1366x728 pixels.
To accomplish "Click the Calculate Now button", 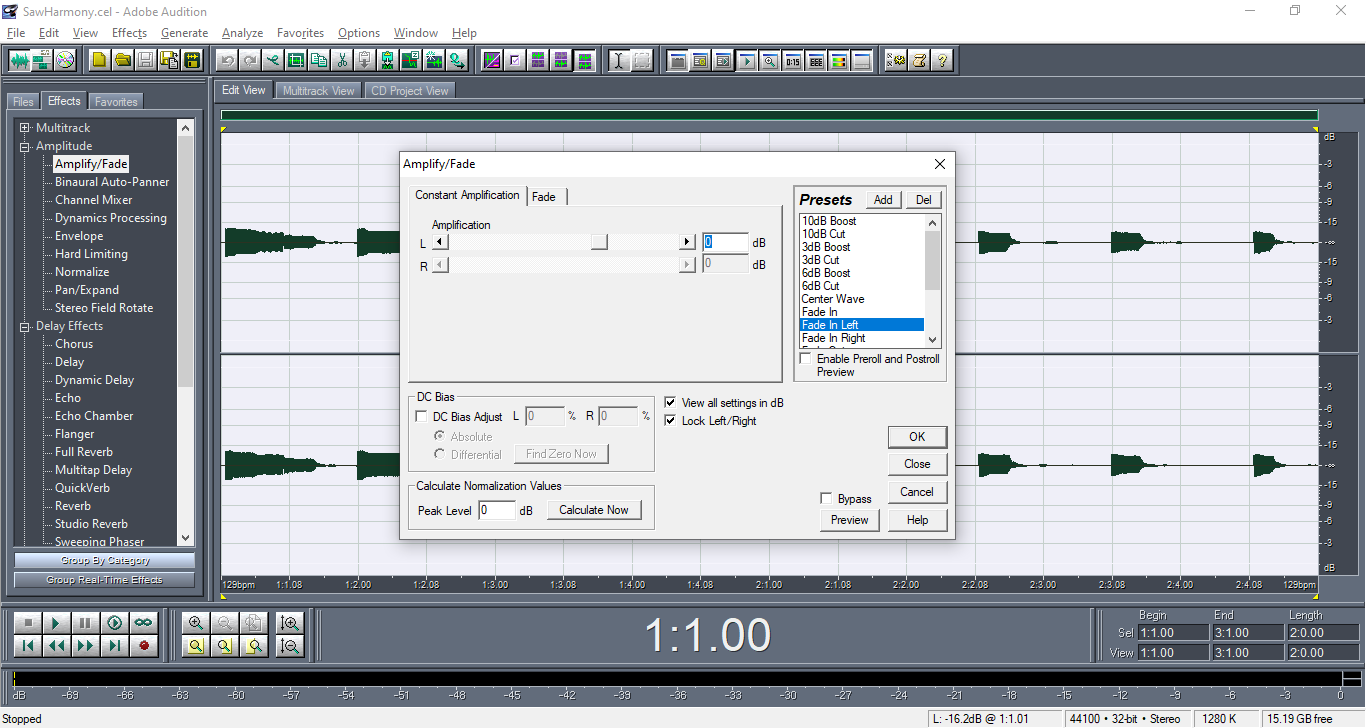I will pyautogui.click(x=593, y=510).
